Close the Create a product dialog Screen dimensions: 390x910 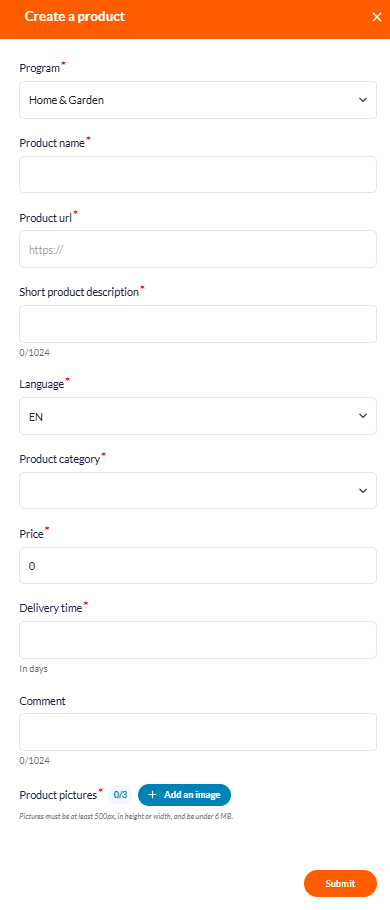[377, 17]
